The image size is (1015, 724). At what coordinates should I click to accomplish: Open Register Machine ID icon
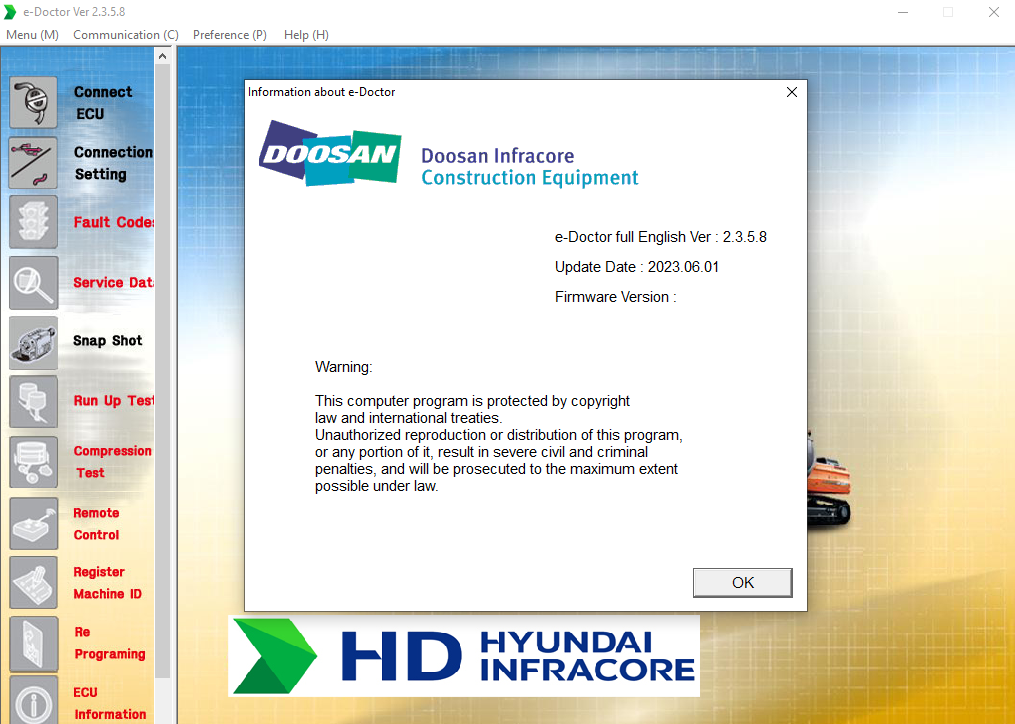click(x=34, y=583)
